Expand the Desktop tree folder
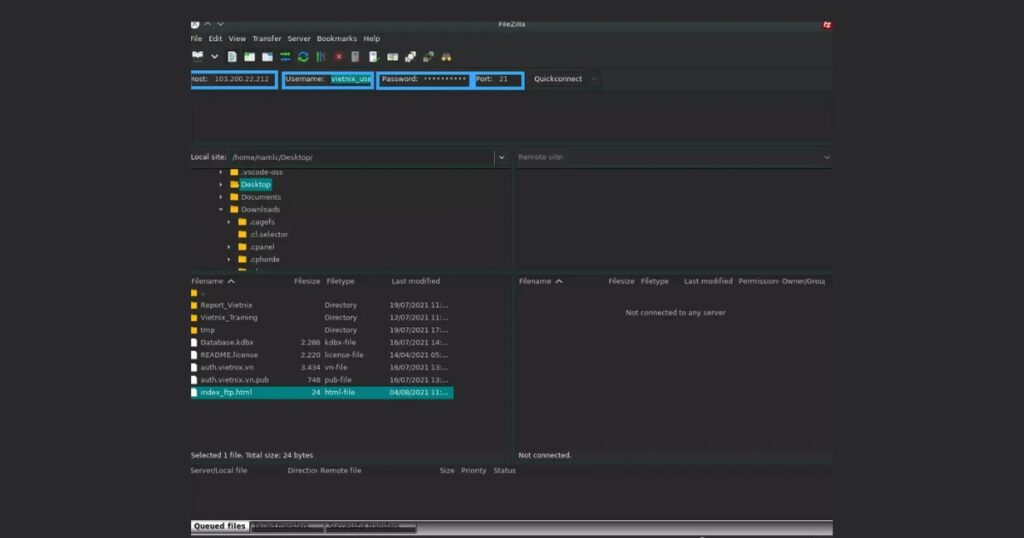This screenshot has width=1024, height=538. (221, 185)
